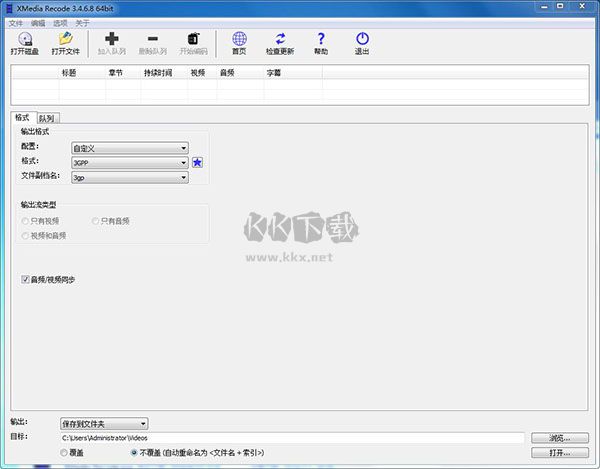Switch to the Format (格式) tab
The width and height of the screenshot is (600, 469).
tap(23, 117)
